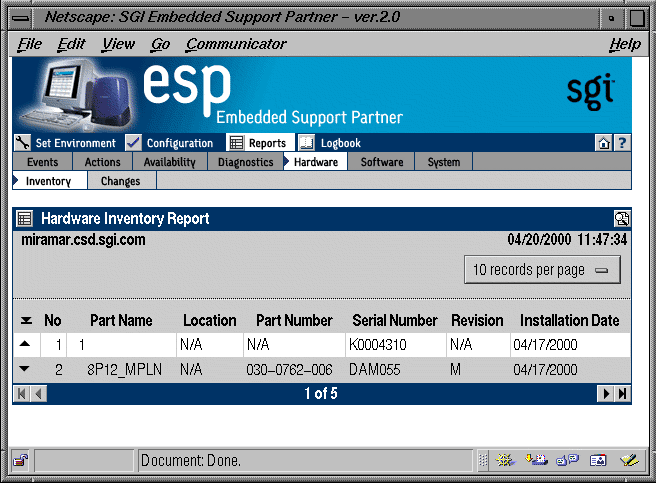
Task: Switch to the Availability tab
Action: (x=170, y=162)
